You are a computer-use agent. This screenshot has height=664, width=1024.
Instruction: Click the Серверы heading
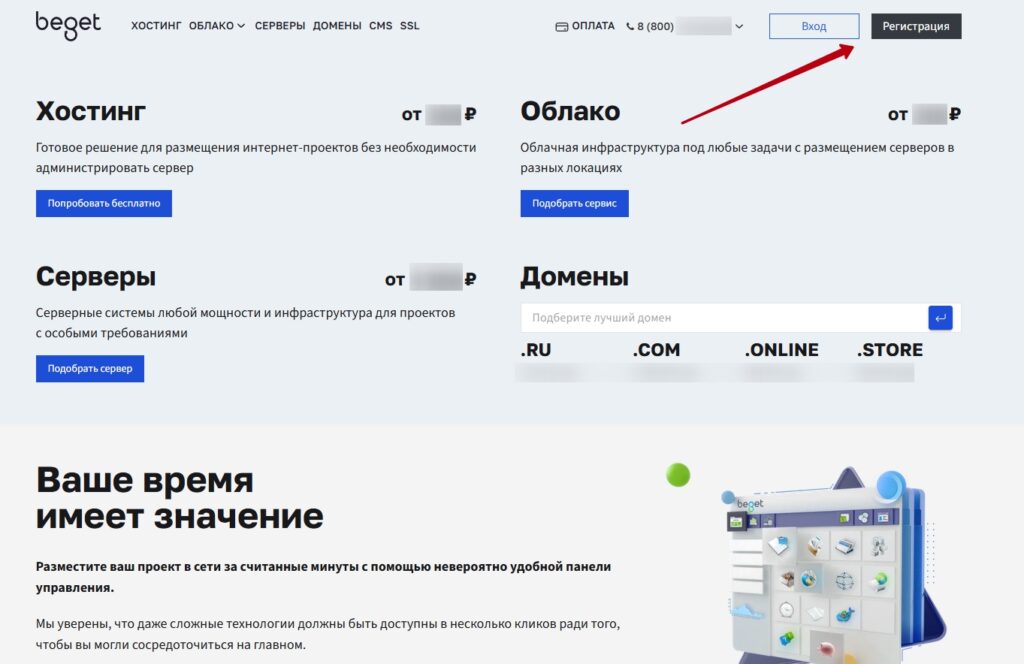(x=96, y=277)
